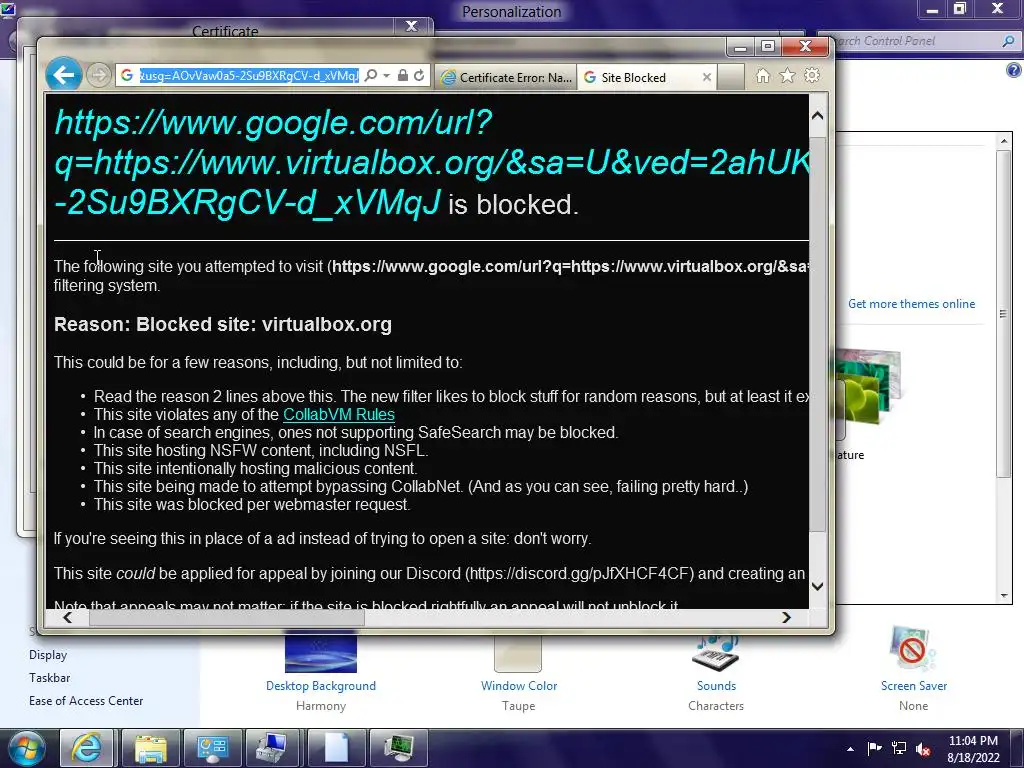Click the large cyan blocked Google URL heading

tap(432, 163)
